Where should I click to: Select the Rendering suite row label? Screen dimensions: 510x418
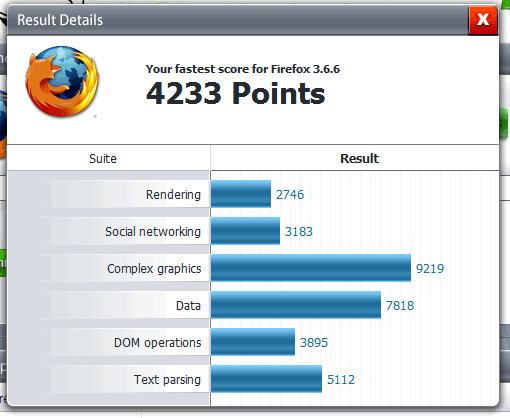173,194
